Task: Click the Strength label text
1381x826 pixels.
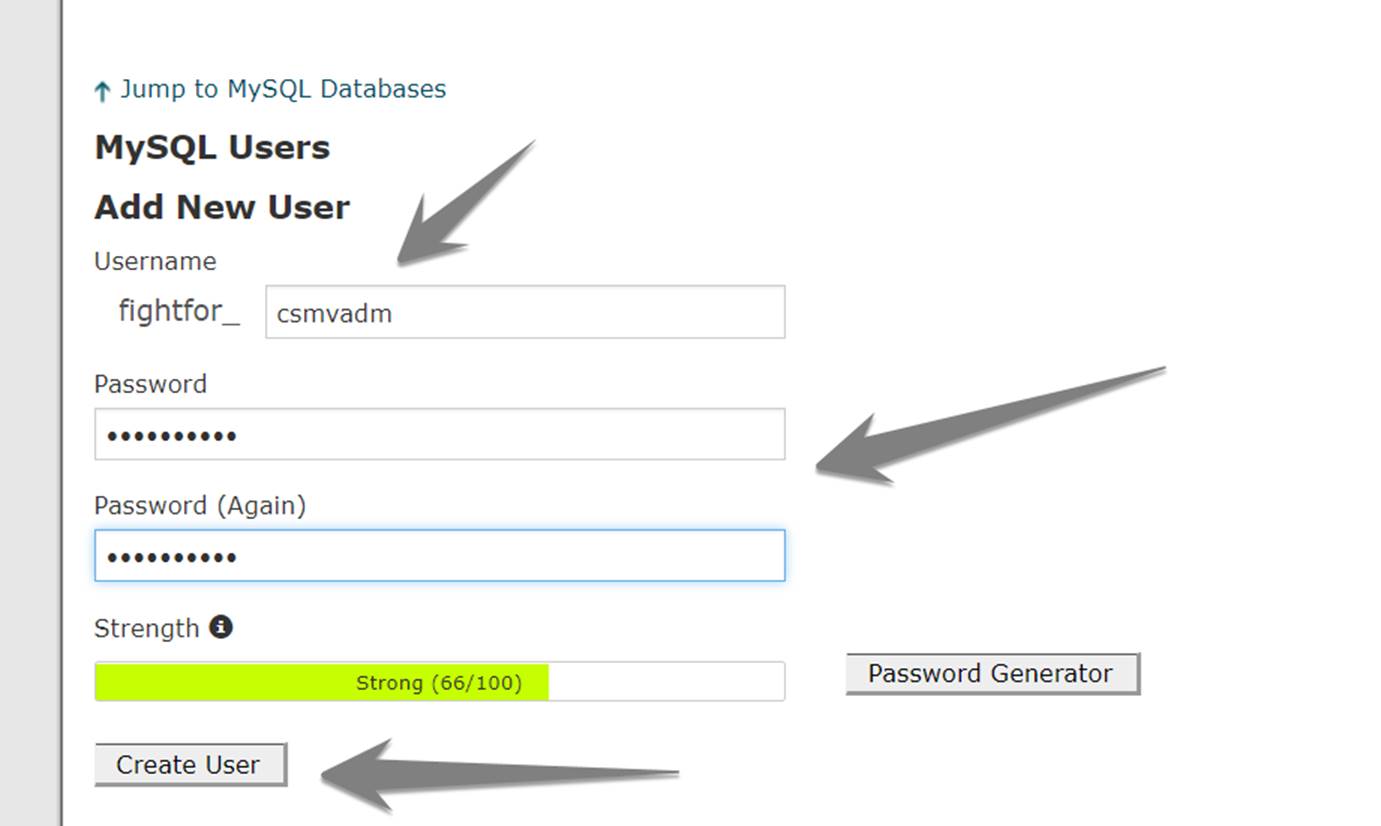Action: [147, 629]
